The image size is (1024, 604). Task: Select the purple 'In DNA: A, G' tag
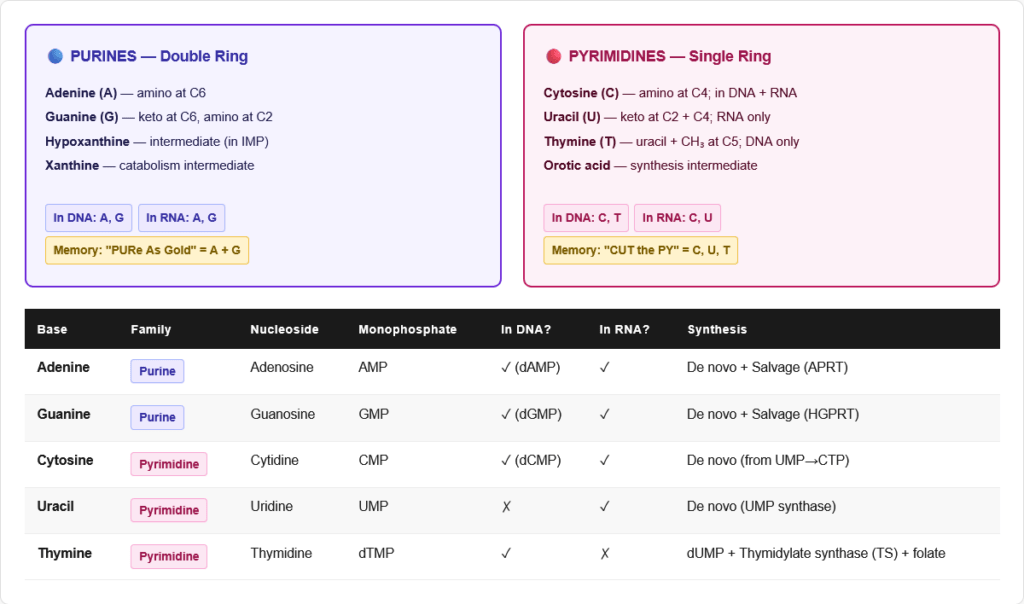point(88,218)
